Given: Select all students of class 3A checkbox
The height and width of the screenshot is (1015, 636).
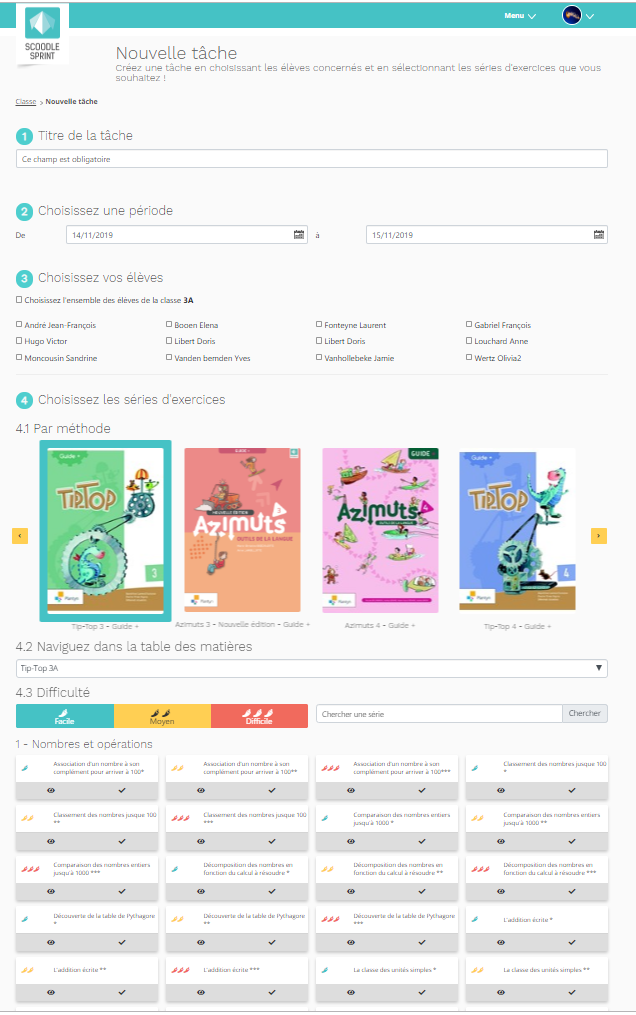Looking at the screenshot, I should (19, 300).
